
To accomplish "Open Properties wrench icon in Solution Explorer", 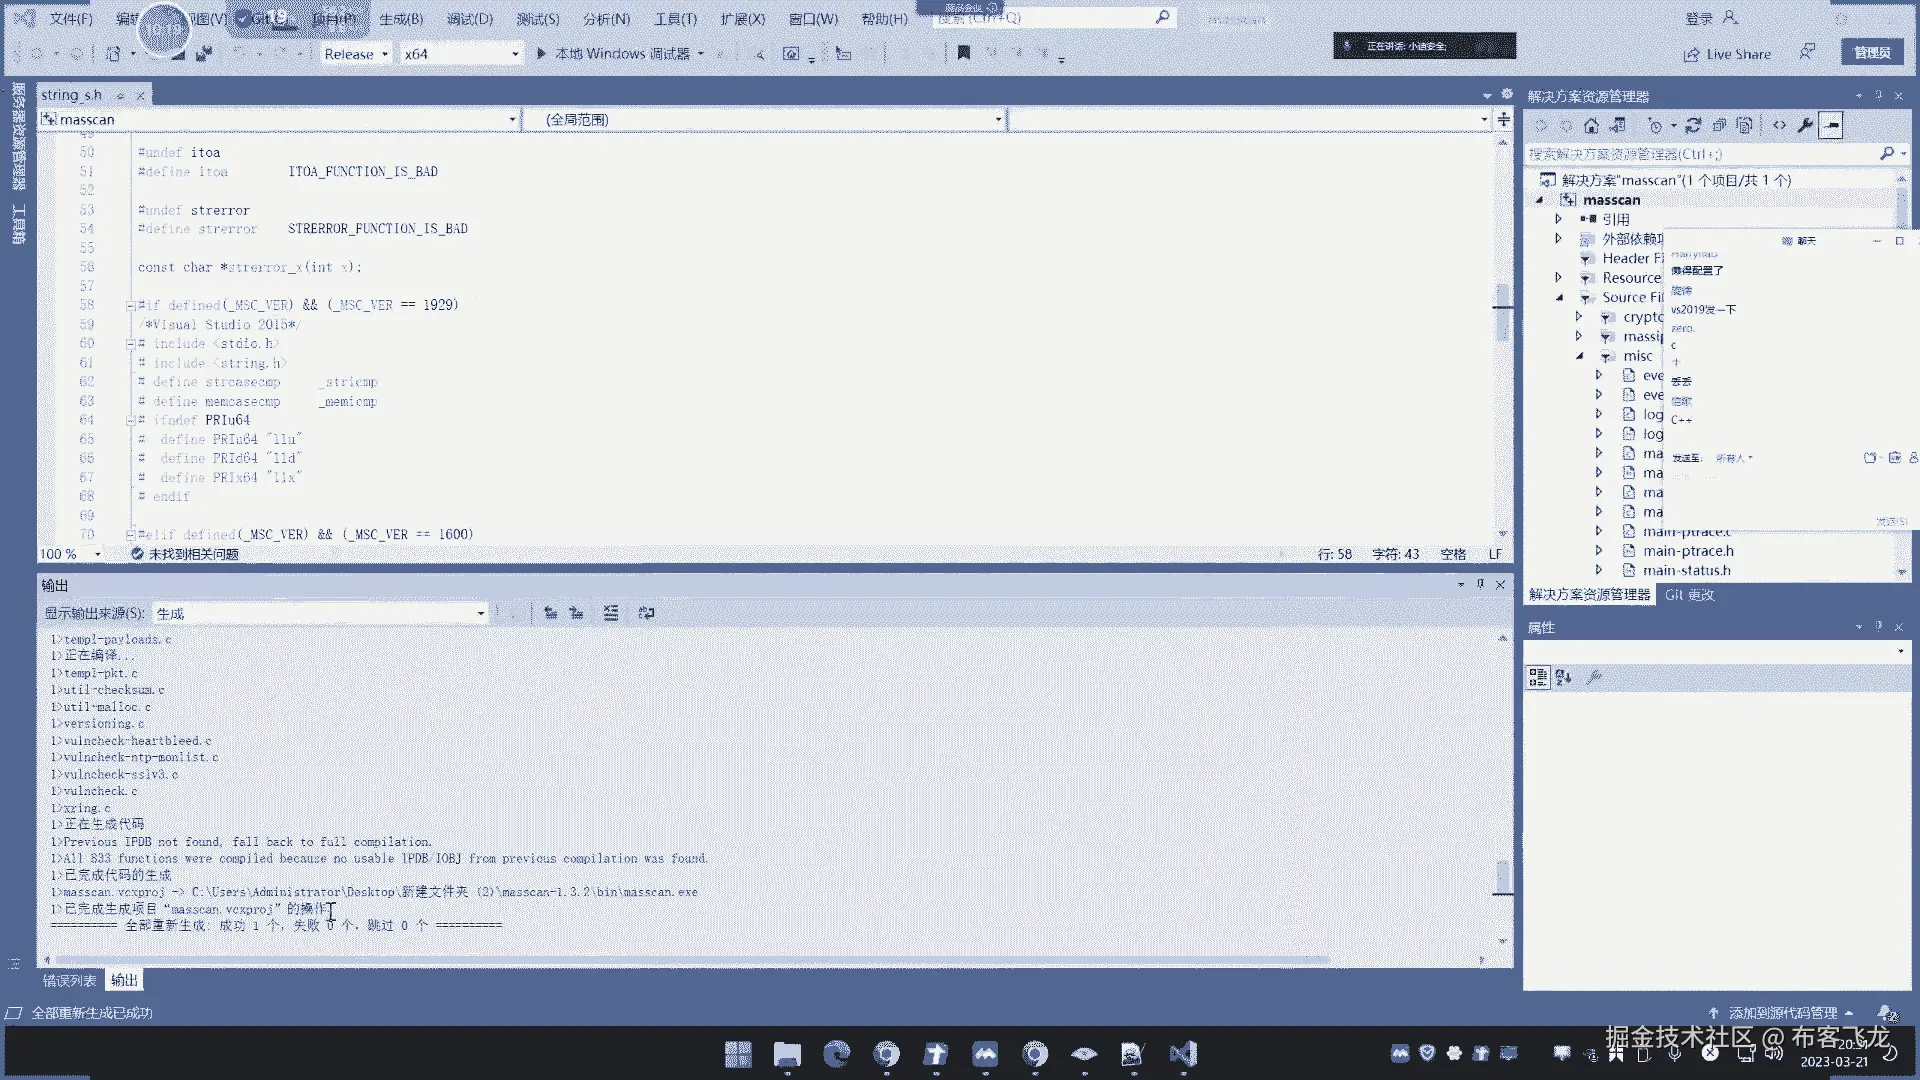I will [x=1805, y=126].
